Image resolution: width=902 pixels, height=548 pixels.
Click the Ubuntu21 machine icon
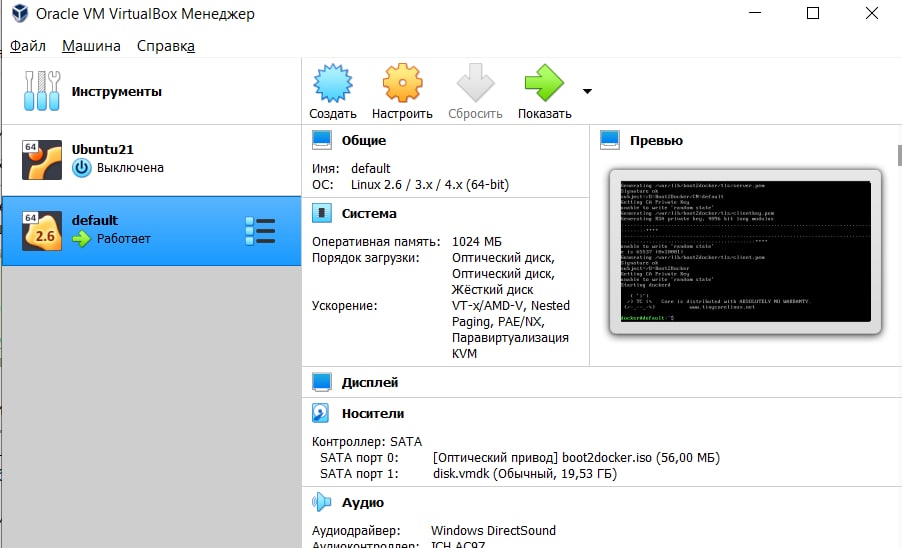coord(41,160)
